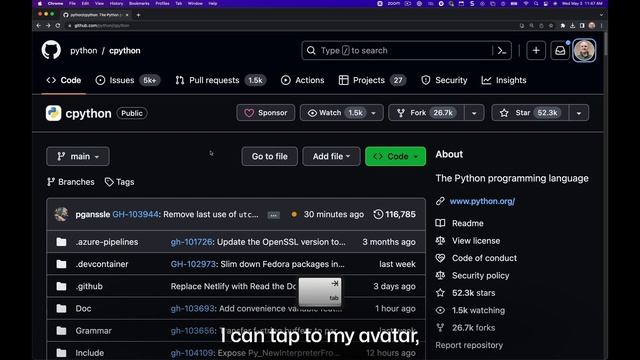
Task: Expand the Star lists dropdown arrow
Action: [x=579, y=113]
